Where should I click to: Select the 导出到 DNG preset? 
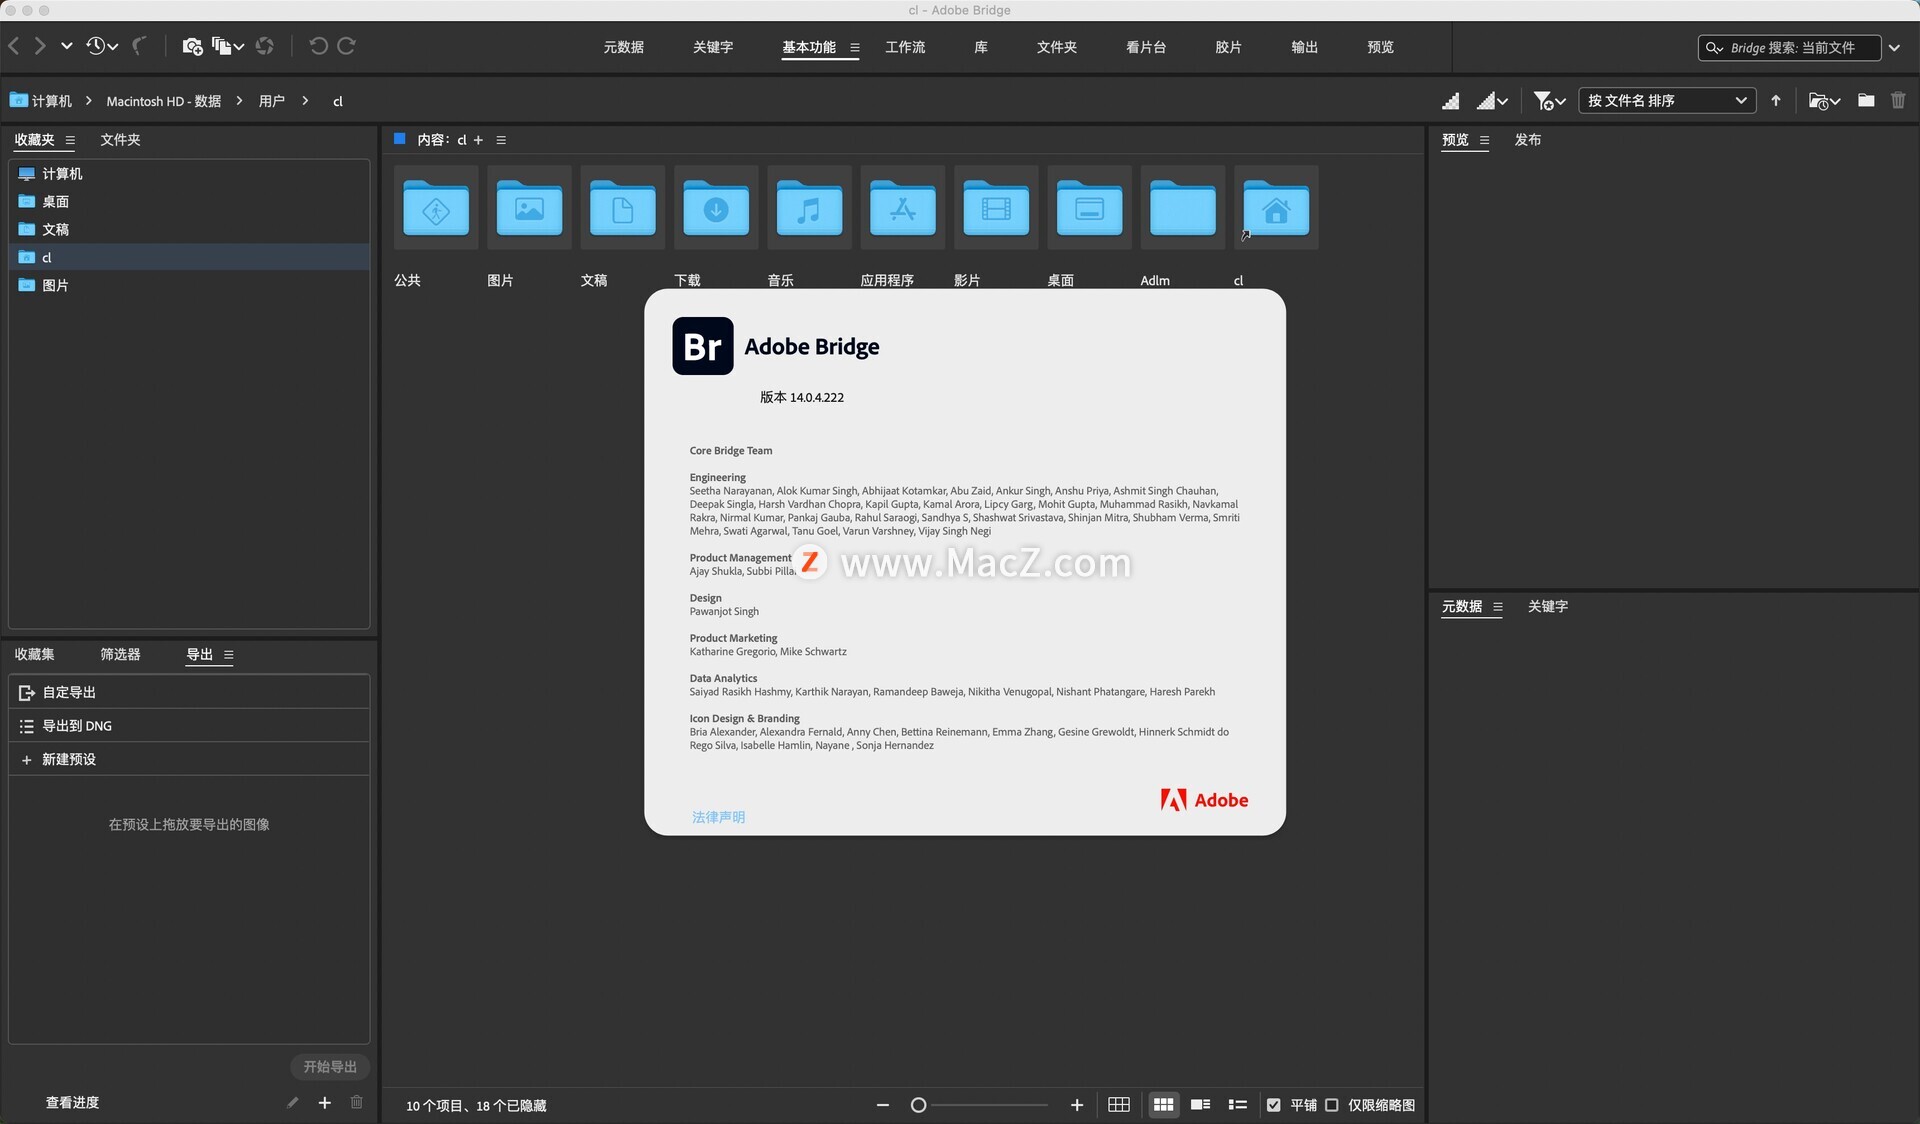(189, 726)
